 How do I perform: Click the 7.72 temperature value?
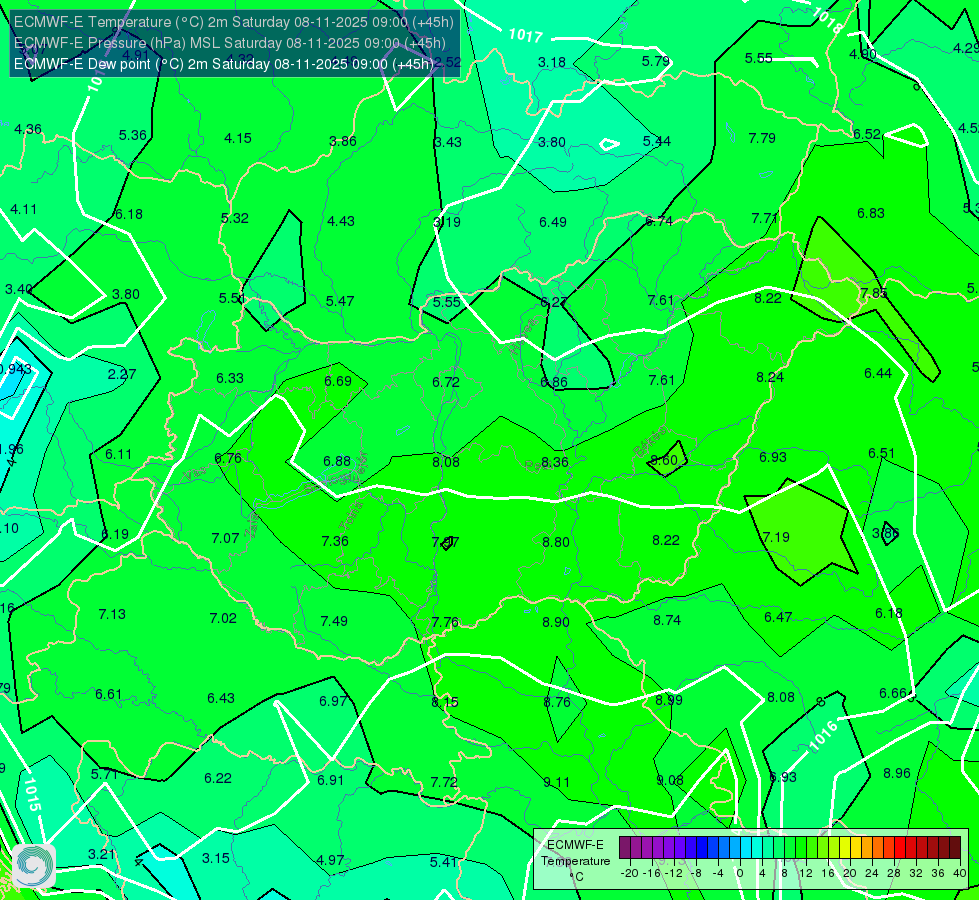click(444, 783)
